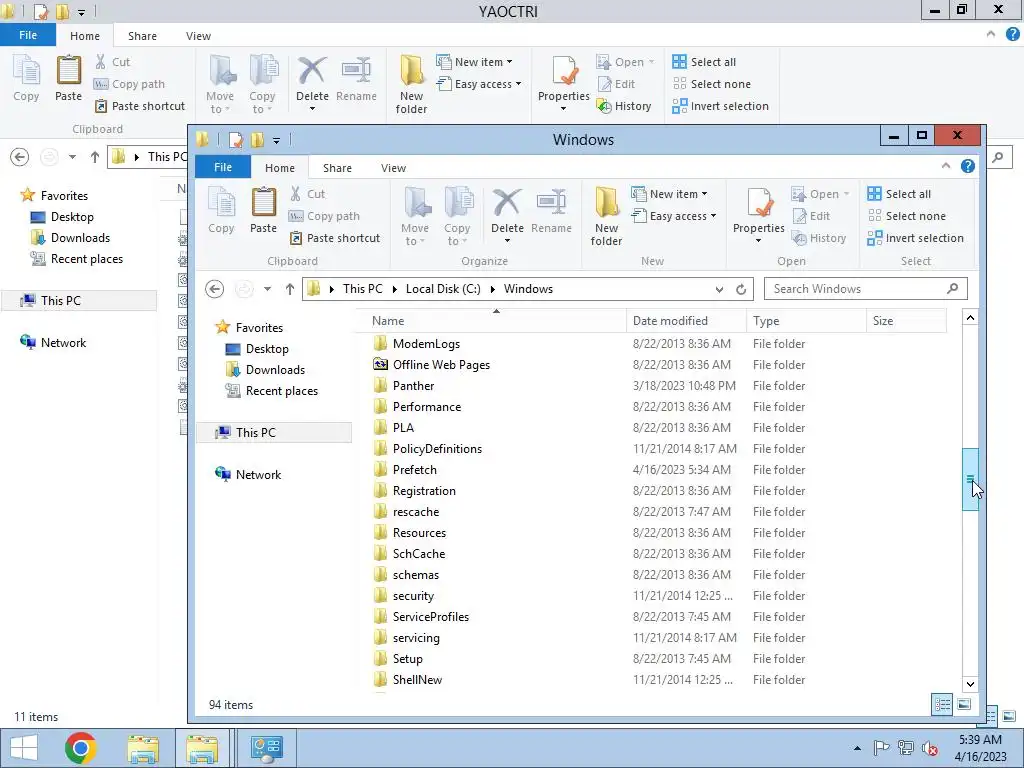Select Network in Windows window sidebar
1024x768 pixels.
point(258,475)
